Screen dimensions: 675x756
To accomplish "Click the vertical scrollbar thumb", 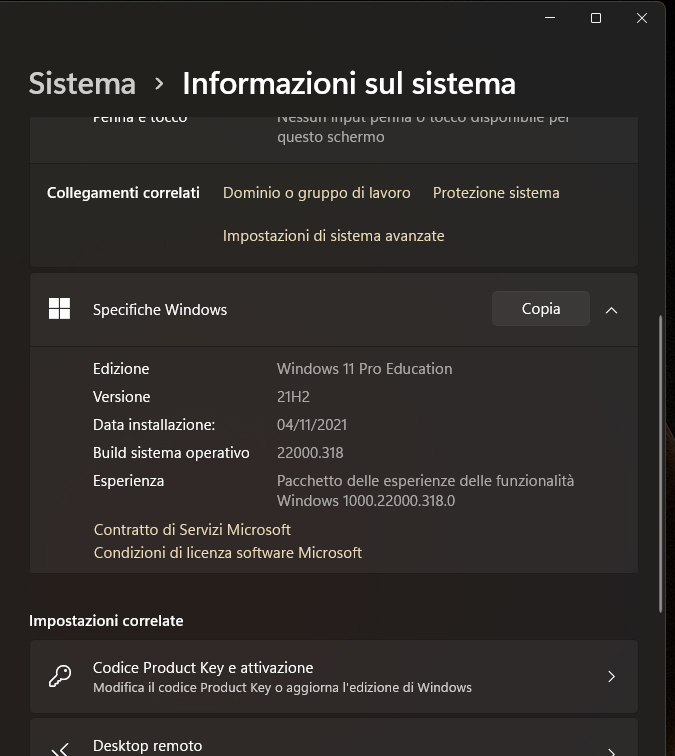I will (661, 464).
